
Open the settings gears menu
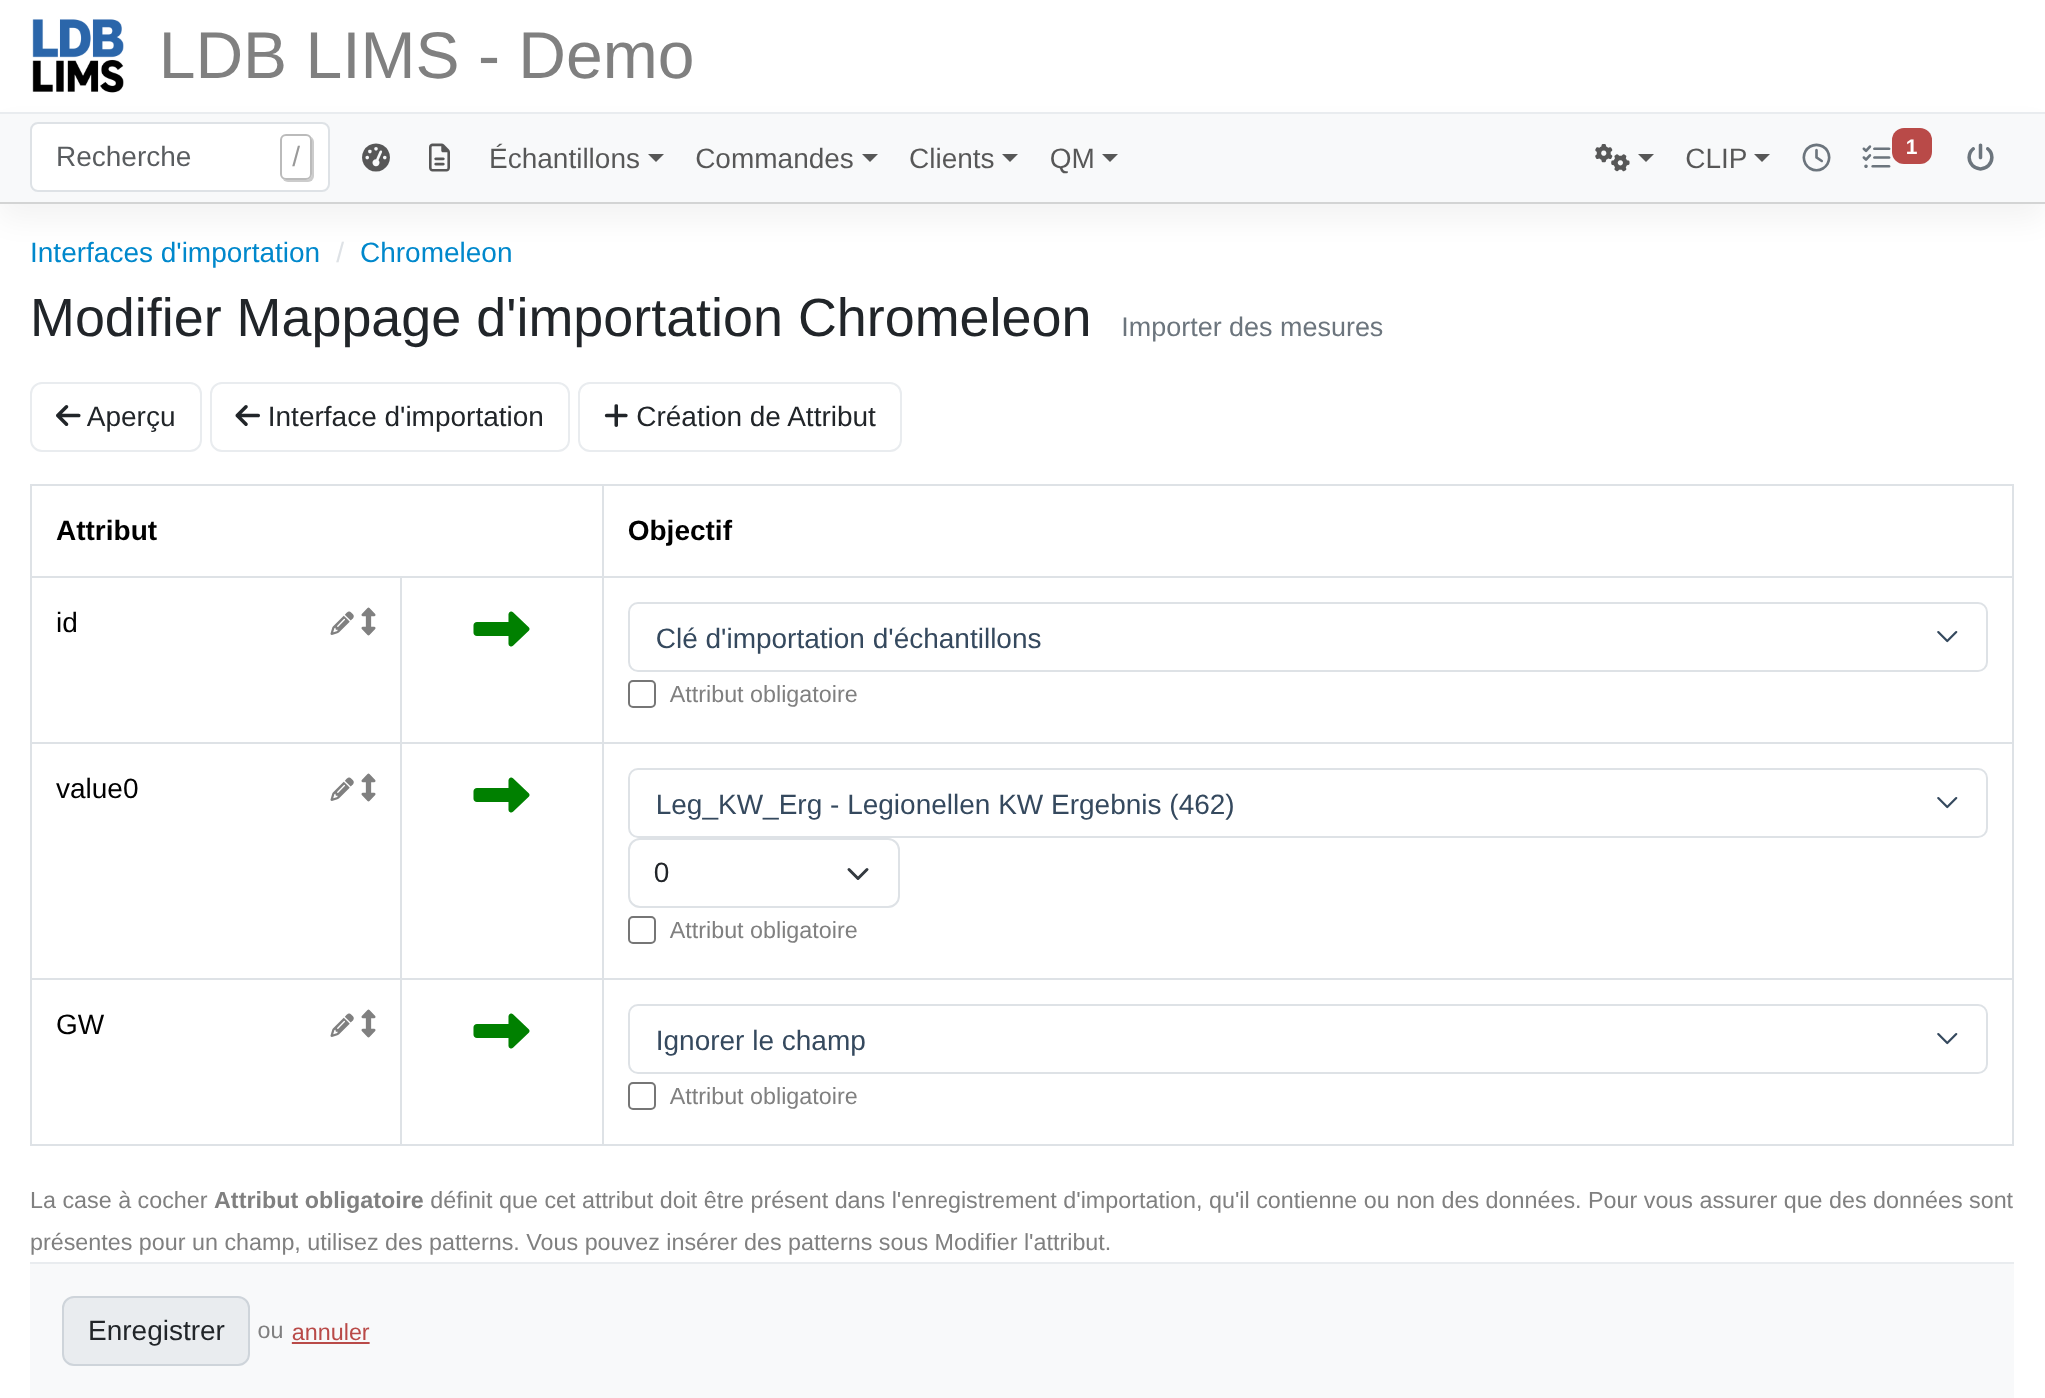click(1623, 158)
